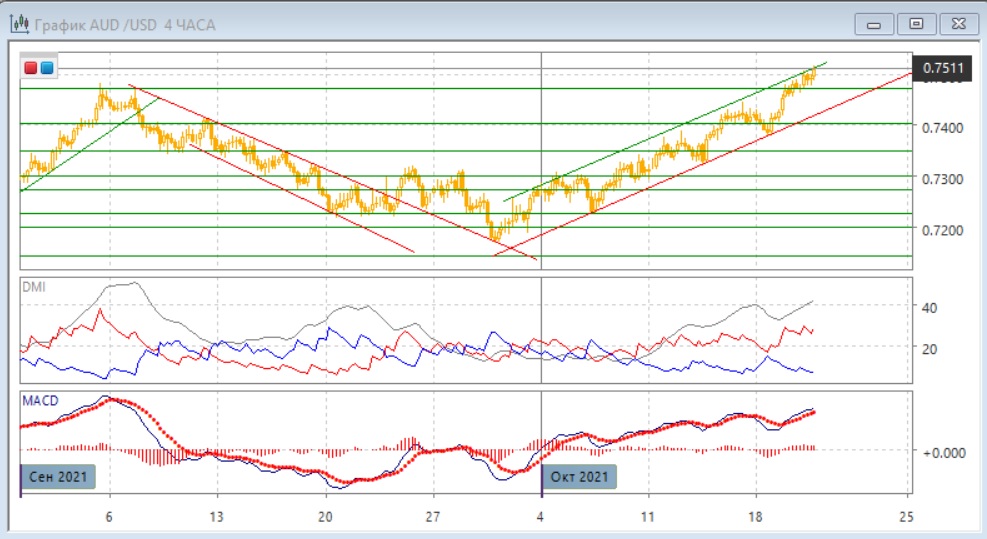Click the blue square button on chart
Viewport: 987px width, 539px height.
[46, 68]
